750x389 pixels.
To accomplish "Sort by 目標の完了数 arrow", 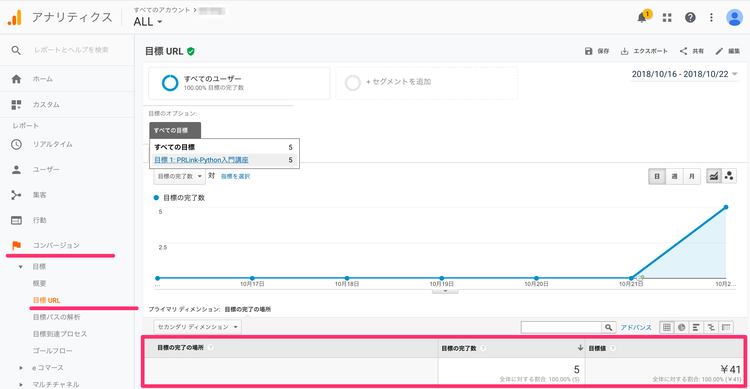I will (x=580, y=348).
